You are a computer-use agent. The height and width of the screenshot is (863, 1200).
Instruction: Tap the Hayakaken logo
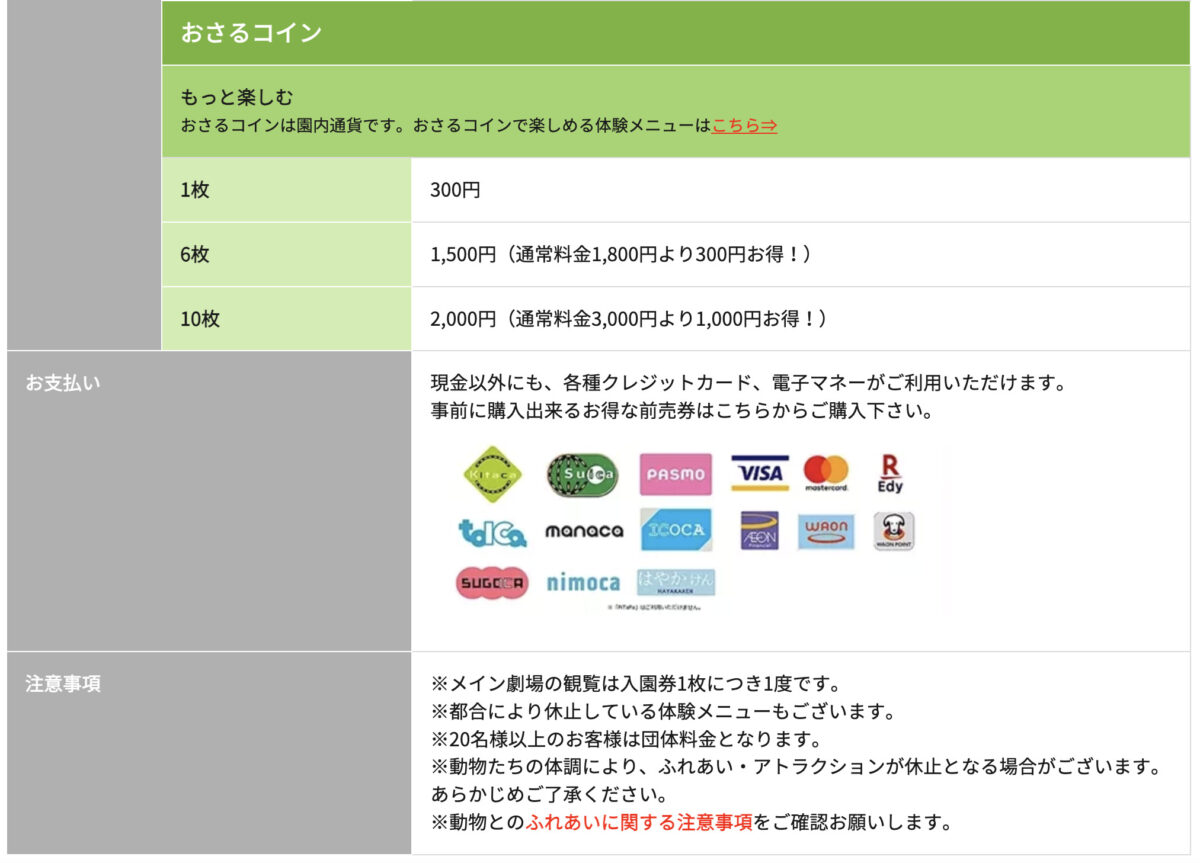tap(676, 583)
